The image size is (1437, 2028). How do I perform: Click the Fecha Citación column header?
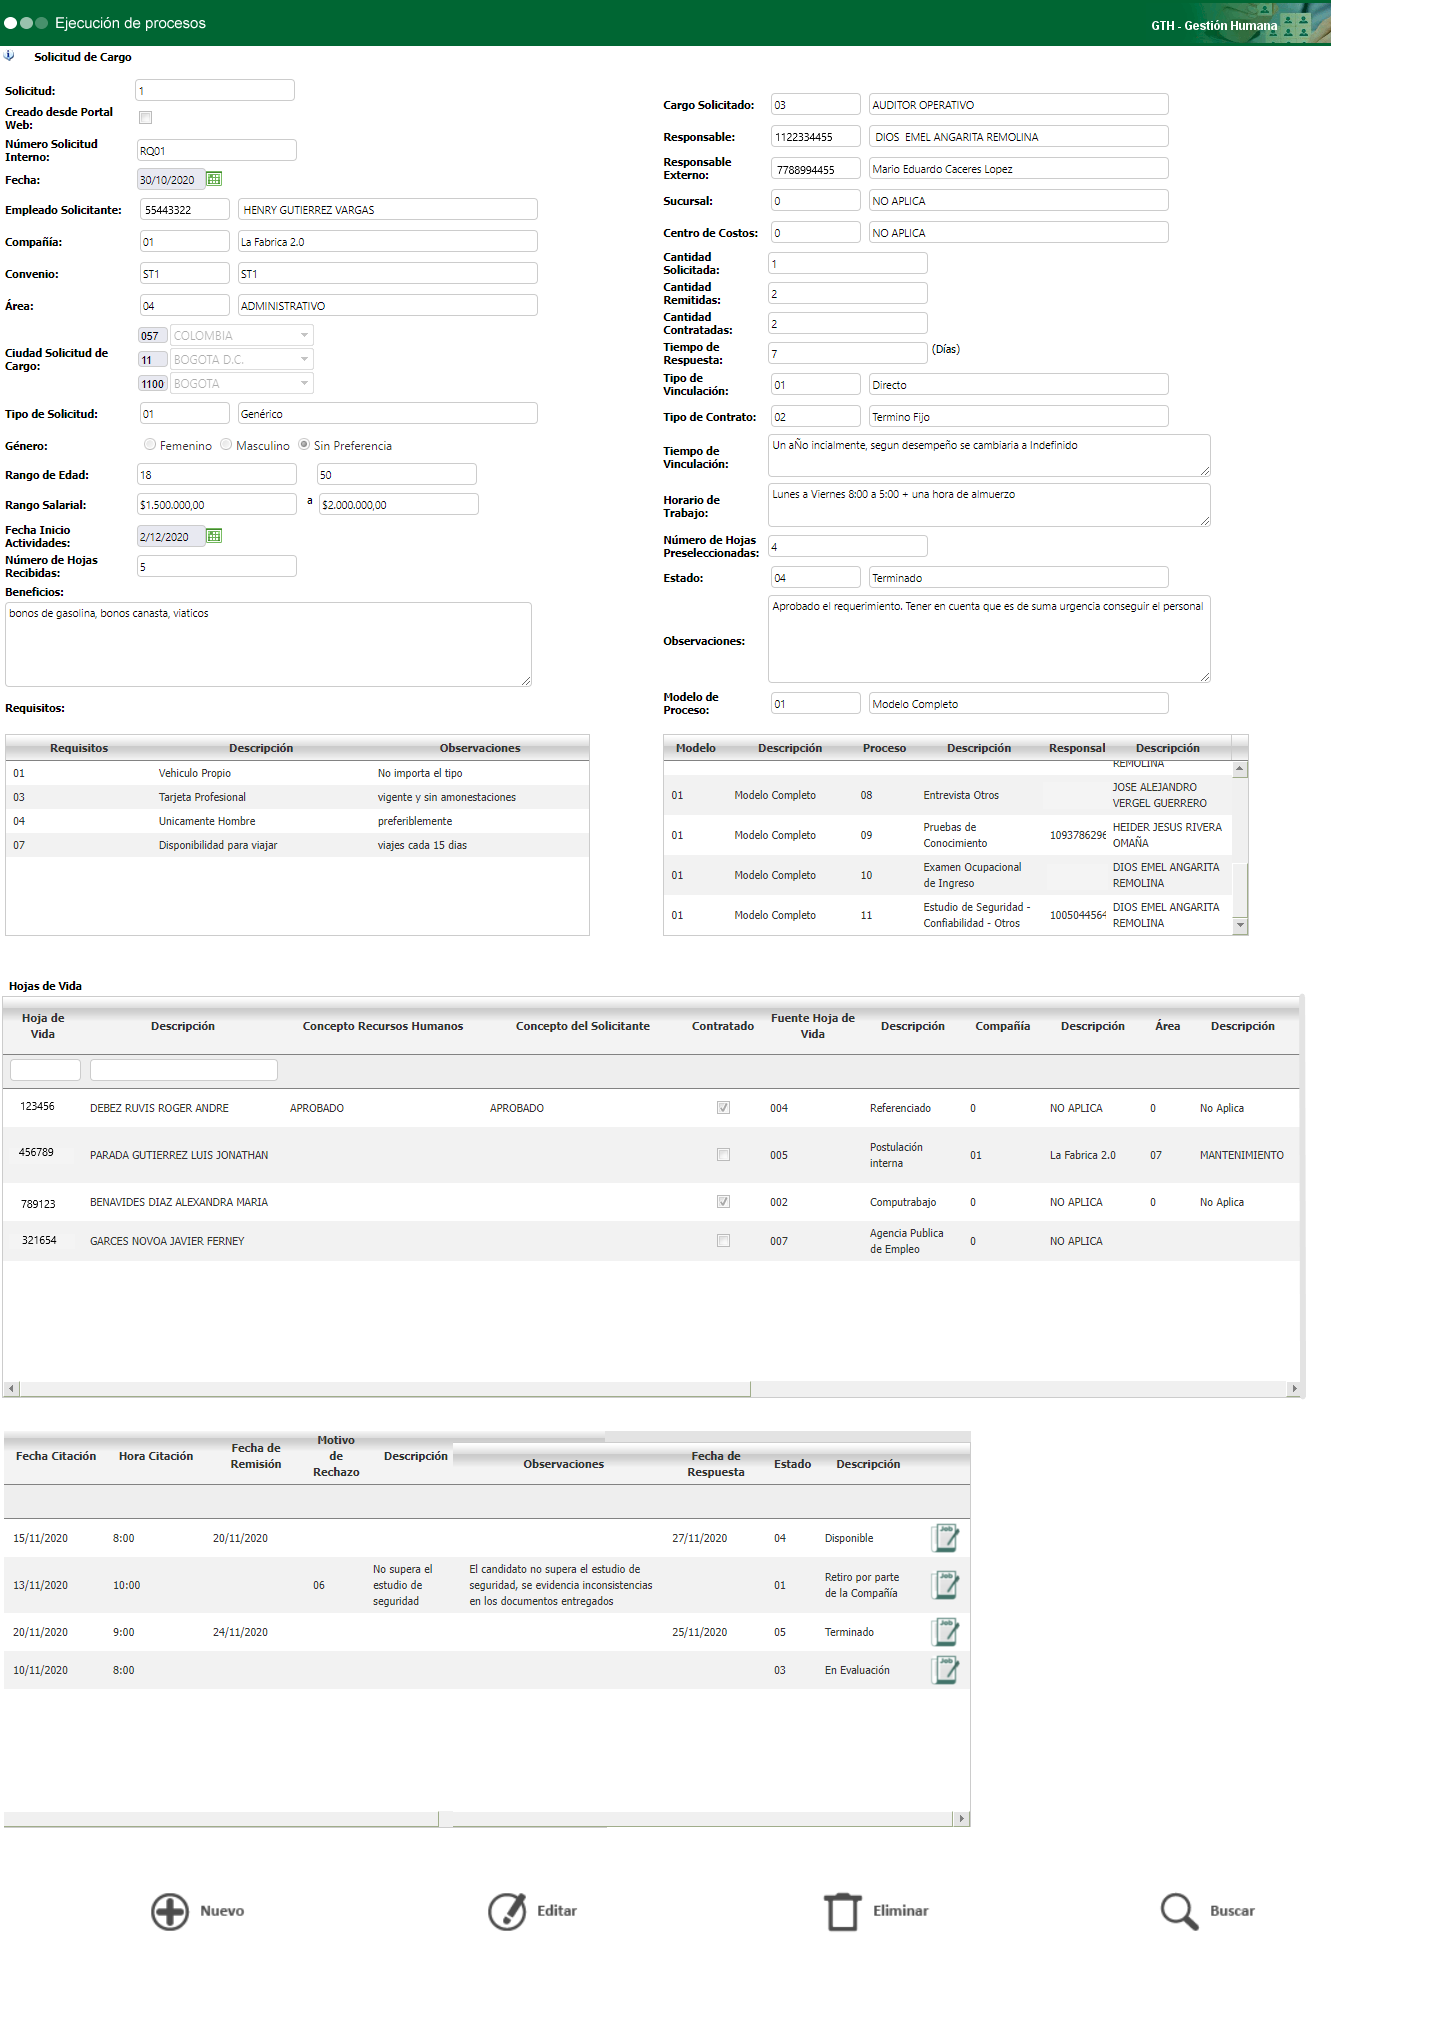tap(56, 1456)
